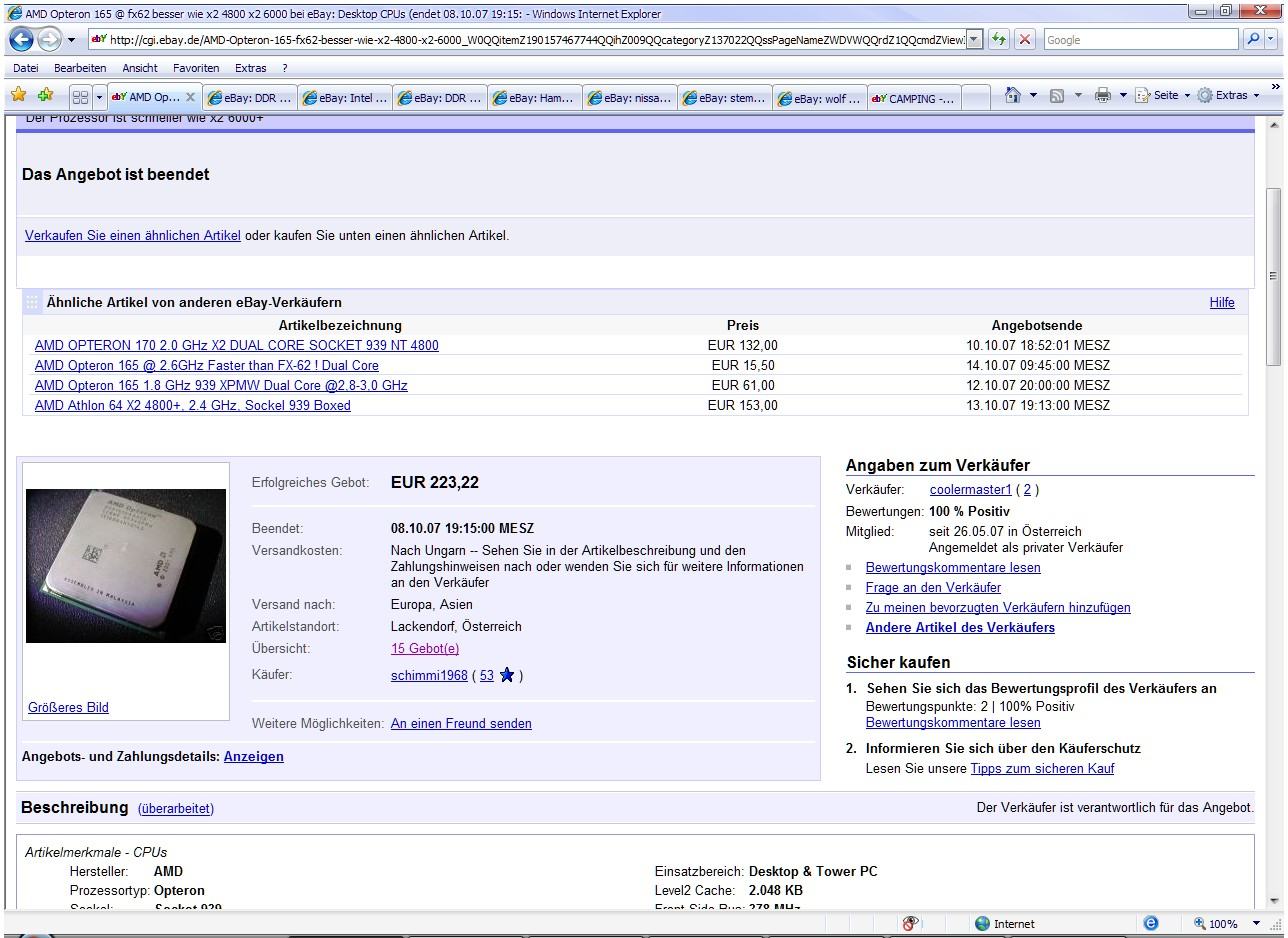The width and height of the screenshot is (1288, 938).
Task: Open AMD OPTERON 170 2.0 GHz listing
Action: (x=237, y=345)
